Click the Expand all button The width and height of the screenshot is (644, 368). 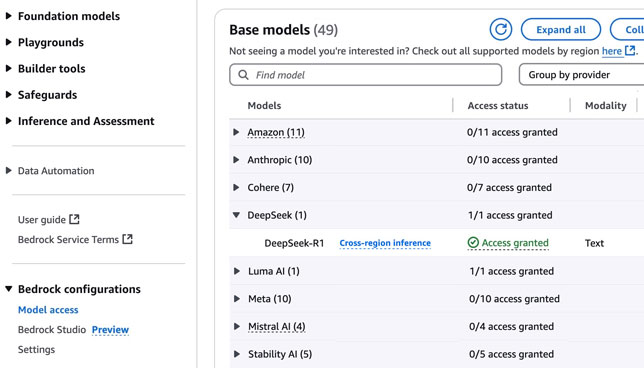pyautogui.click(x=561, y=30)
